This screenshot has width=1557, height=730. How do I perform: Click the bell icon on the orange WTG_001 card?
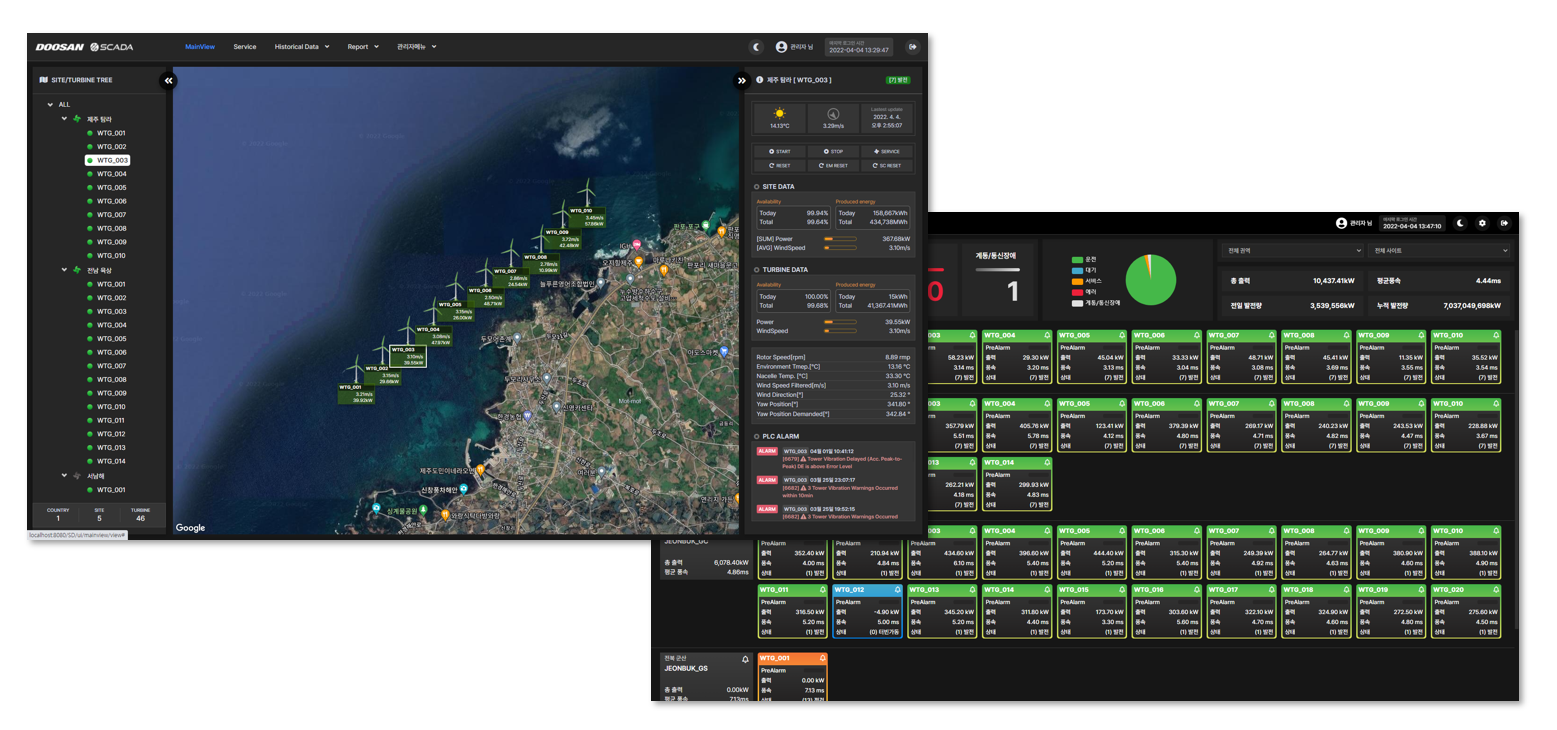point(822,658)
